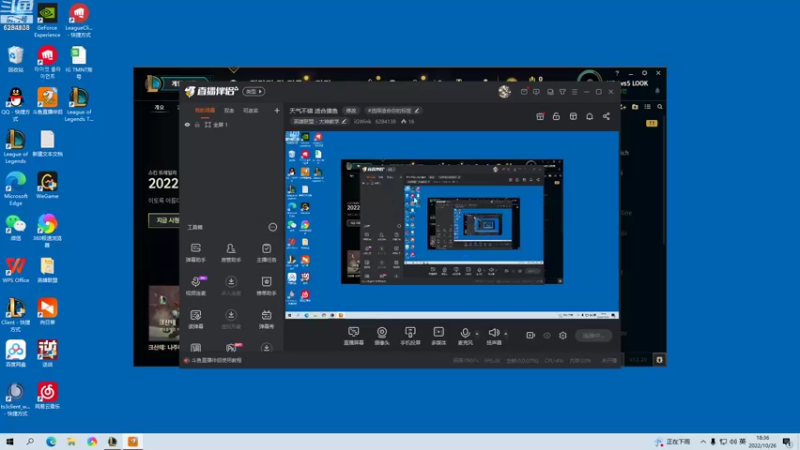Toggle visibility of 全屏1 scene source
The width and height of the screenshot is (800, 450).
(x=187, y=124)
